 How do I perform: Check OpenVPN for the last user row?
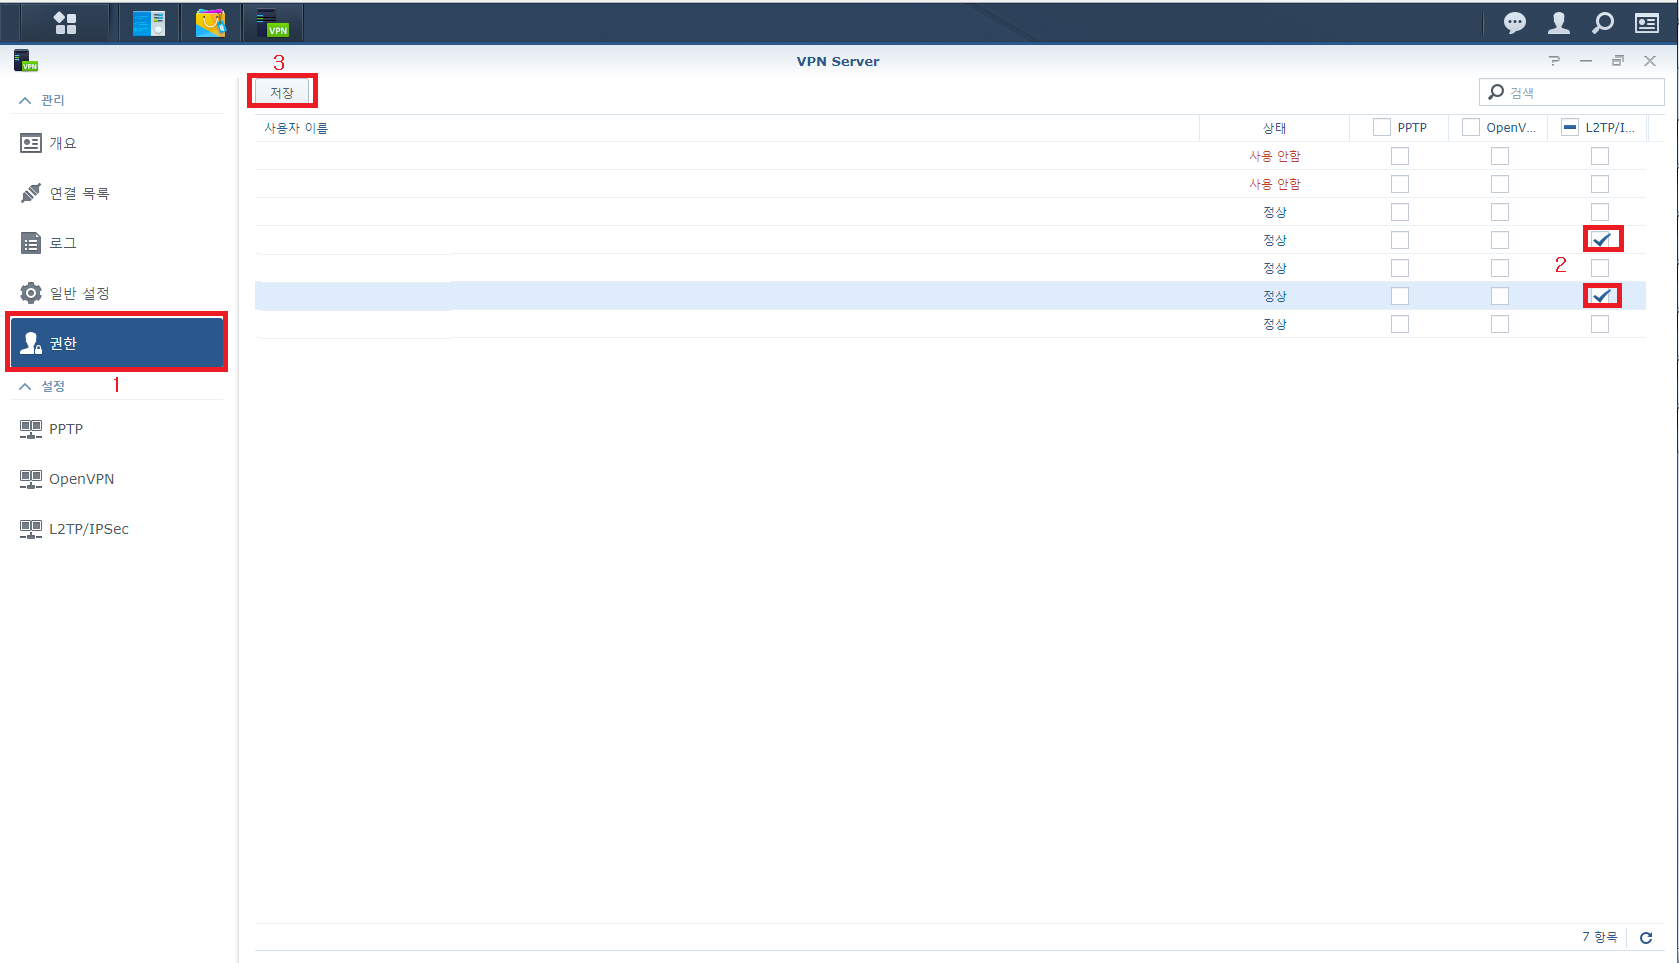[x=1500, y=324]
